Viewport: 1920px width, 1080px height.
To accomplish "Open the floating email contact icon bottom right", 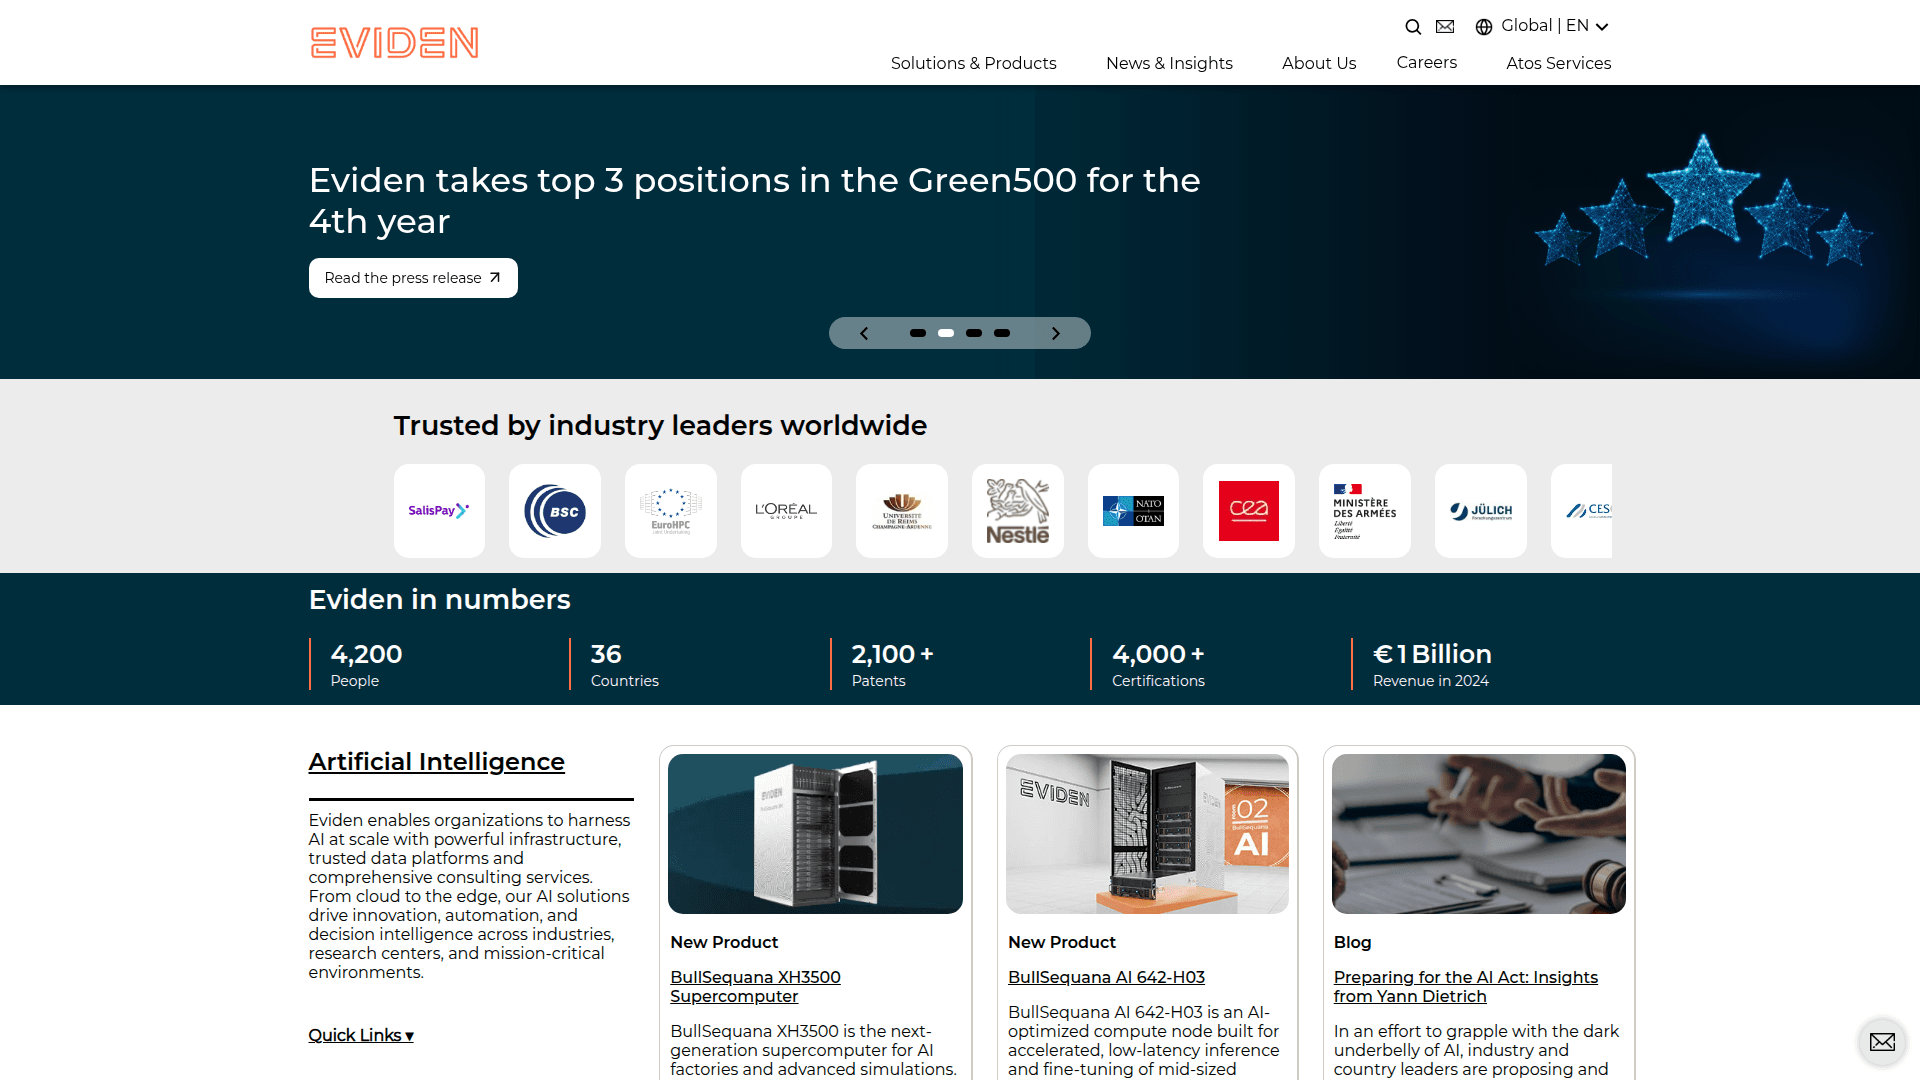I will [x=1882, y=1042].
